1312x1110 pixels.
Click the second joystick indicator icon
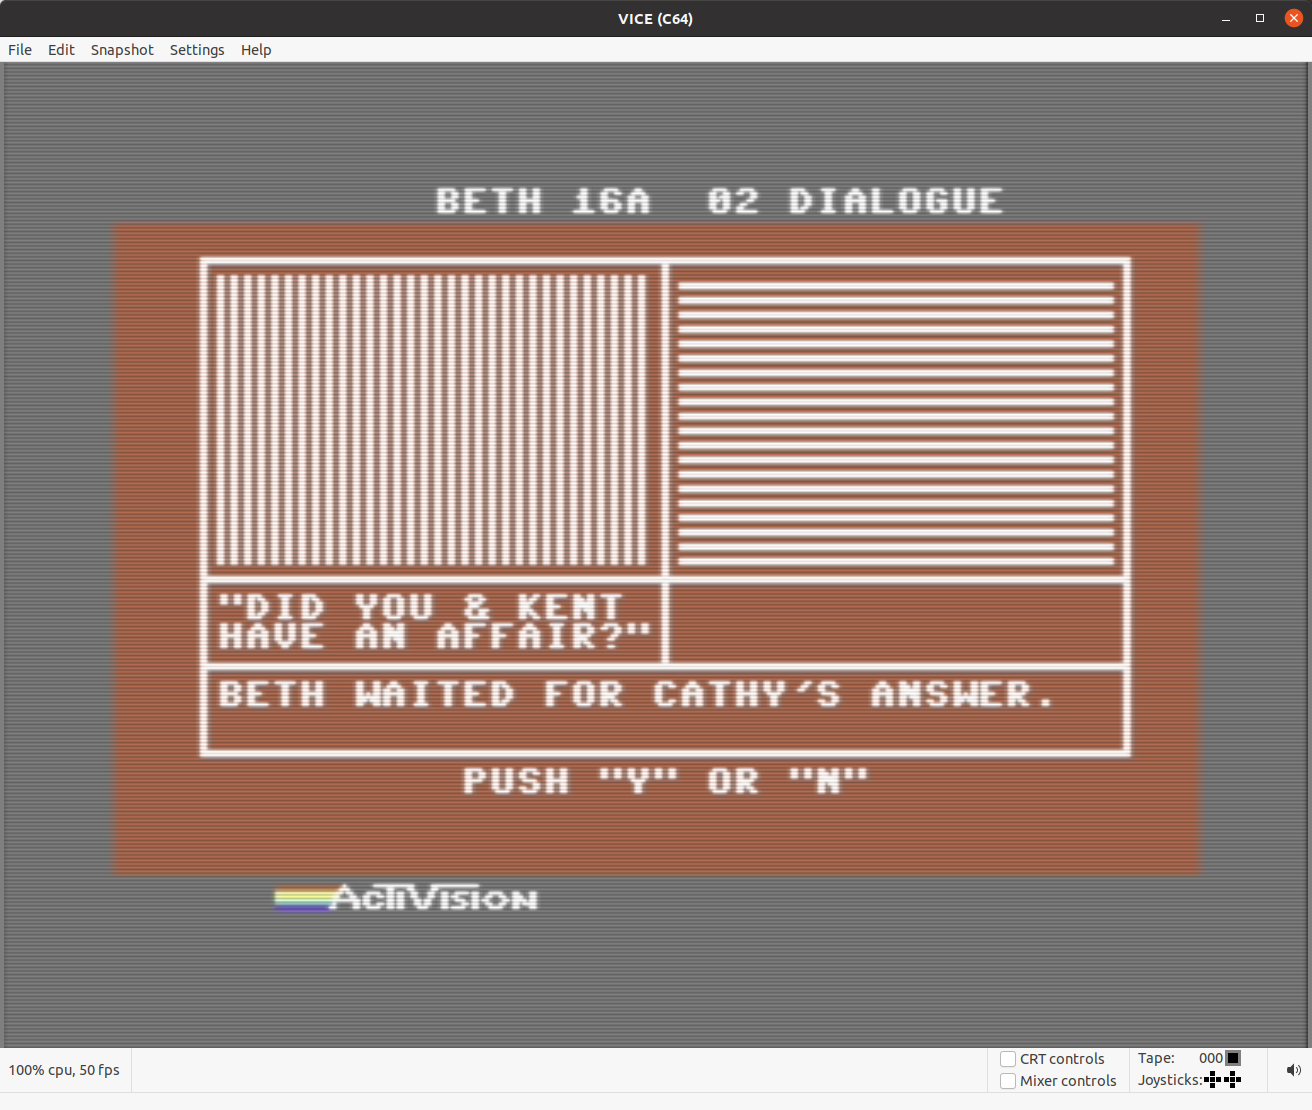(1232, 1080)
